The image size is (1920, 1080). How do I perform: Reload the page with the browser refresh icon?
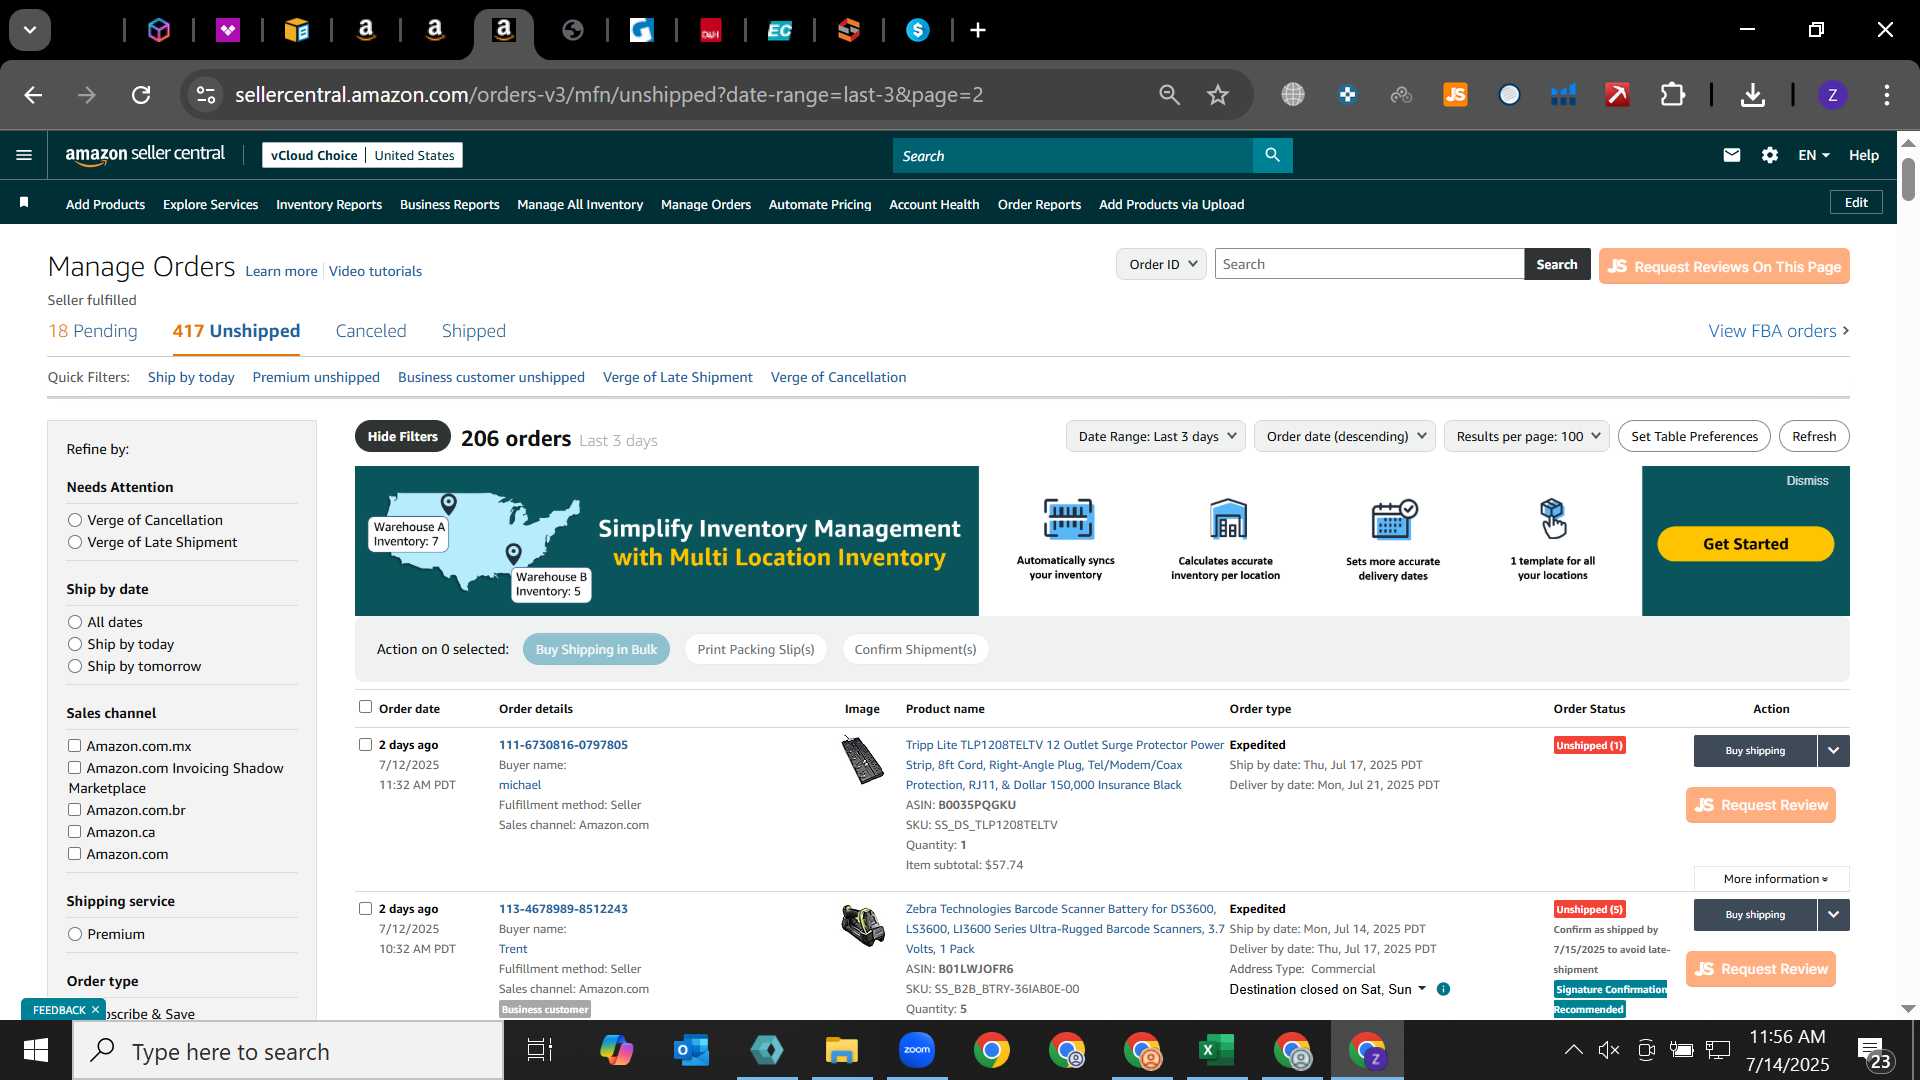(141, 95)
